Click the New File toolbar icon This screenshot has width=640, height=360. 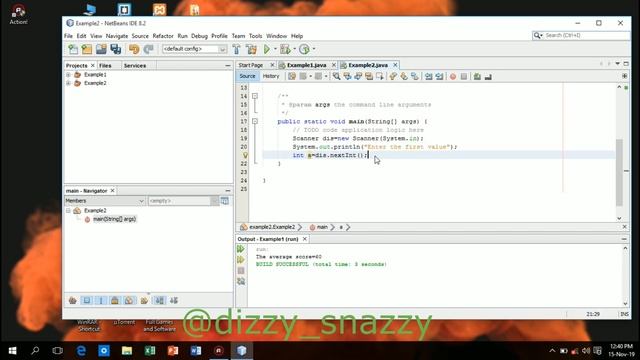tap(73, 49)
